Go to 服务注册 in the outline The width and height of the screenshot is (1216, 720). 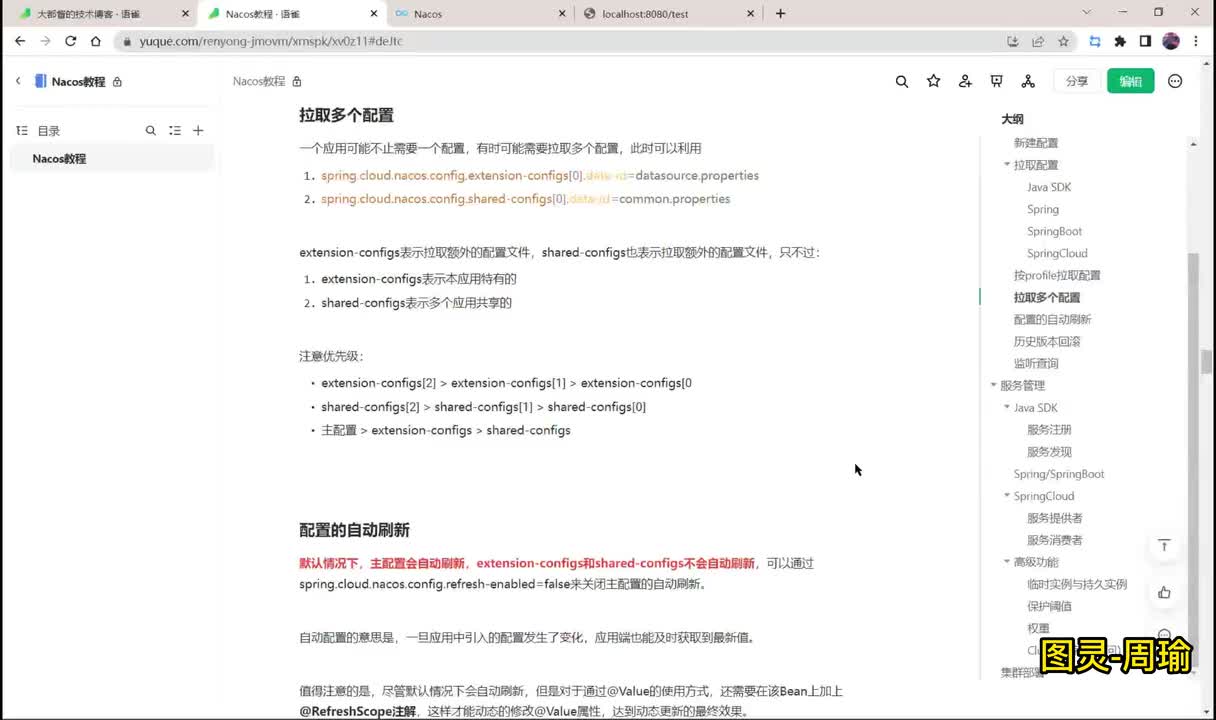tap(1049, 430)
